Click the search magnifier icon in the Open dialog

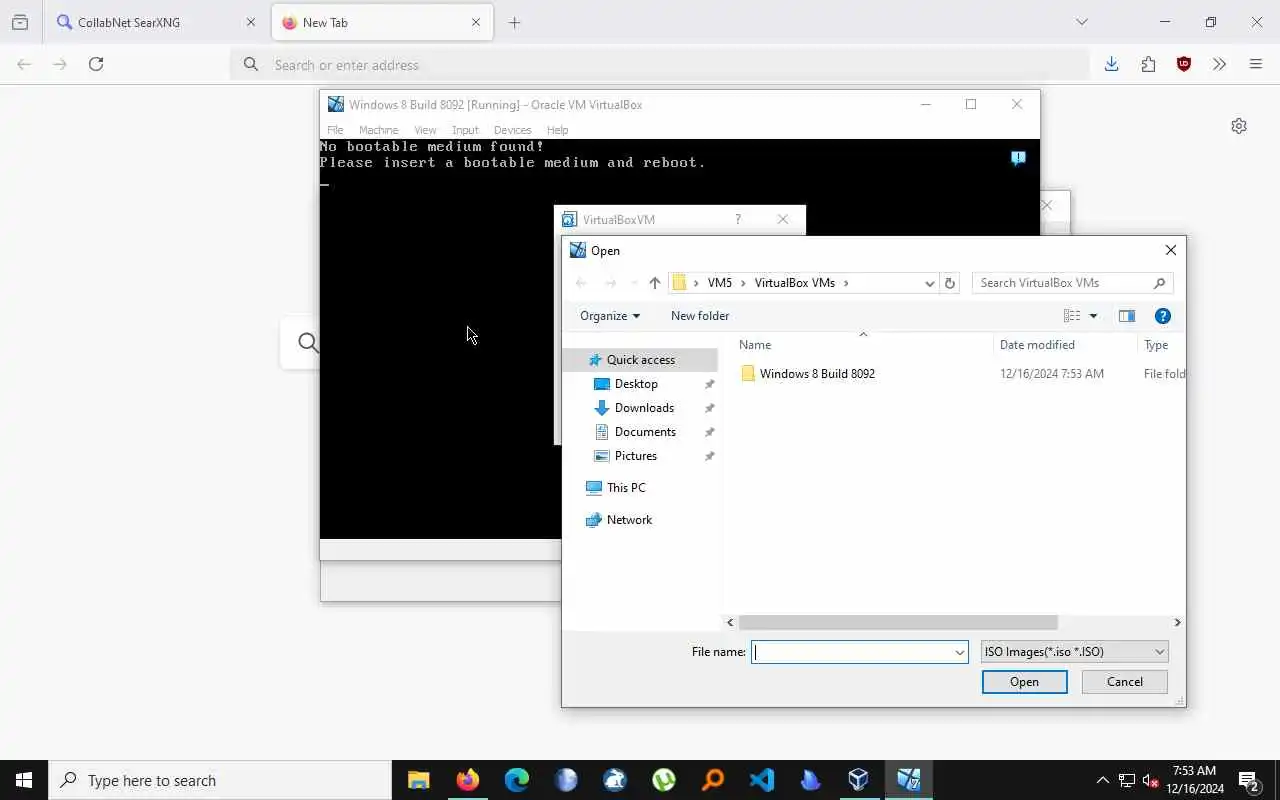pyautogui.click(x=1160, y=283)
